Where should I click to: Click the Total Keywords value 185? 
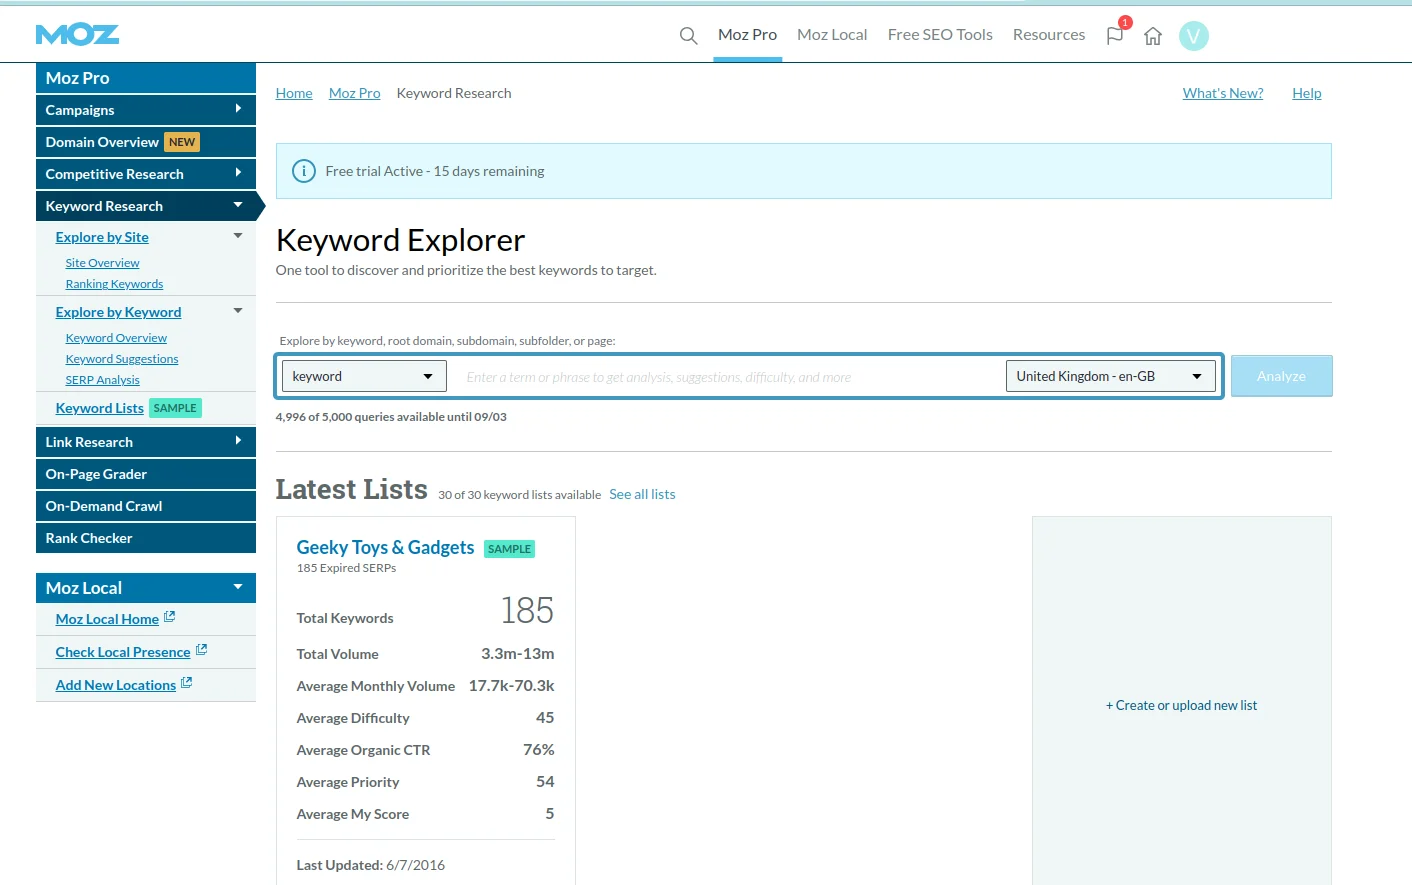[x=527, y=610]
